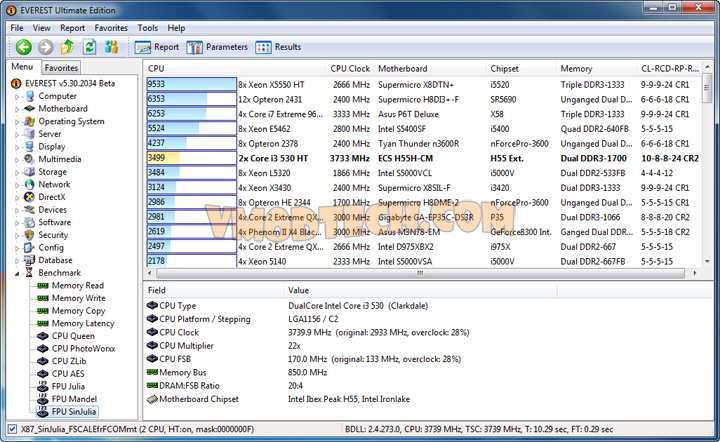The image size is (720, 442).
Task: Select the Network icon in the tree
Action: pyautogui.click(x=30, y=185)
